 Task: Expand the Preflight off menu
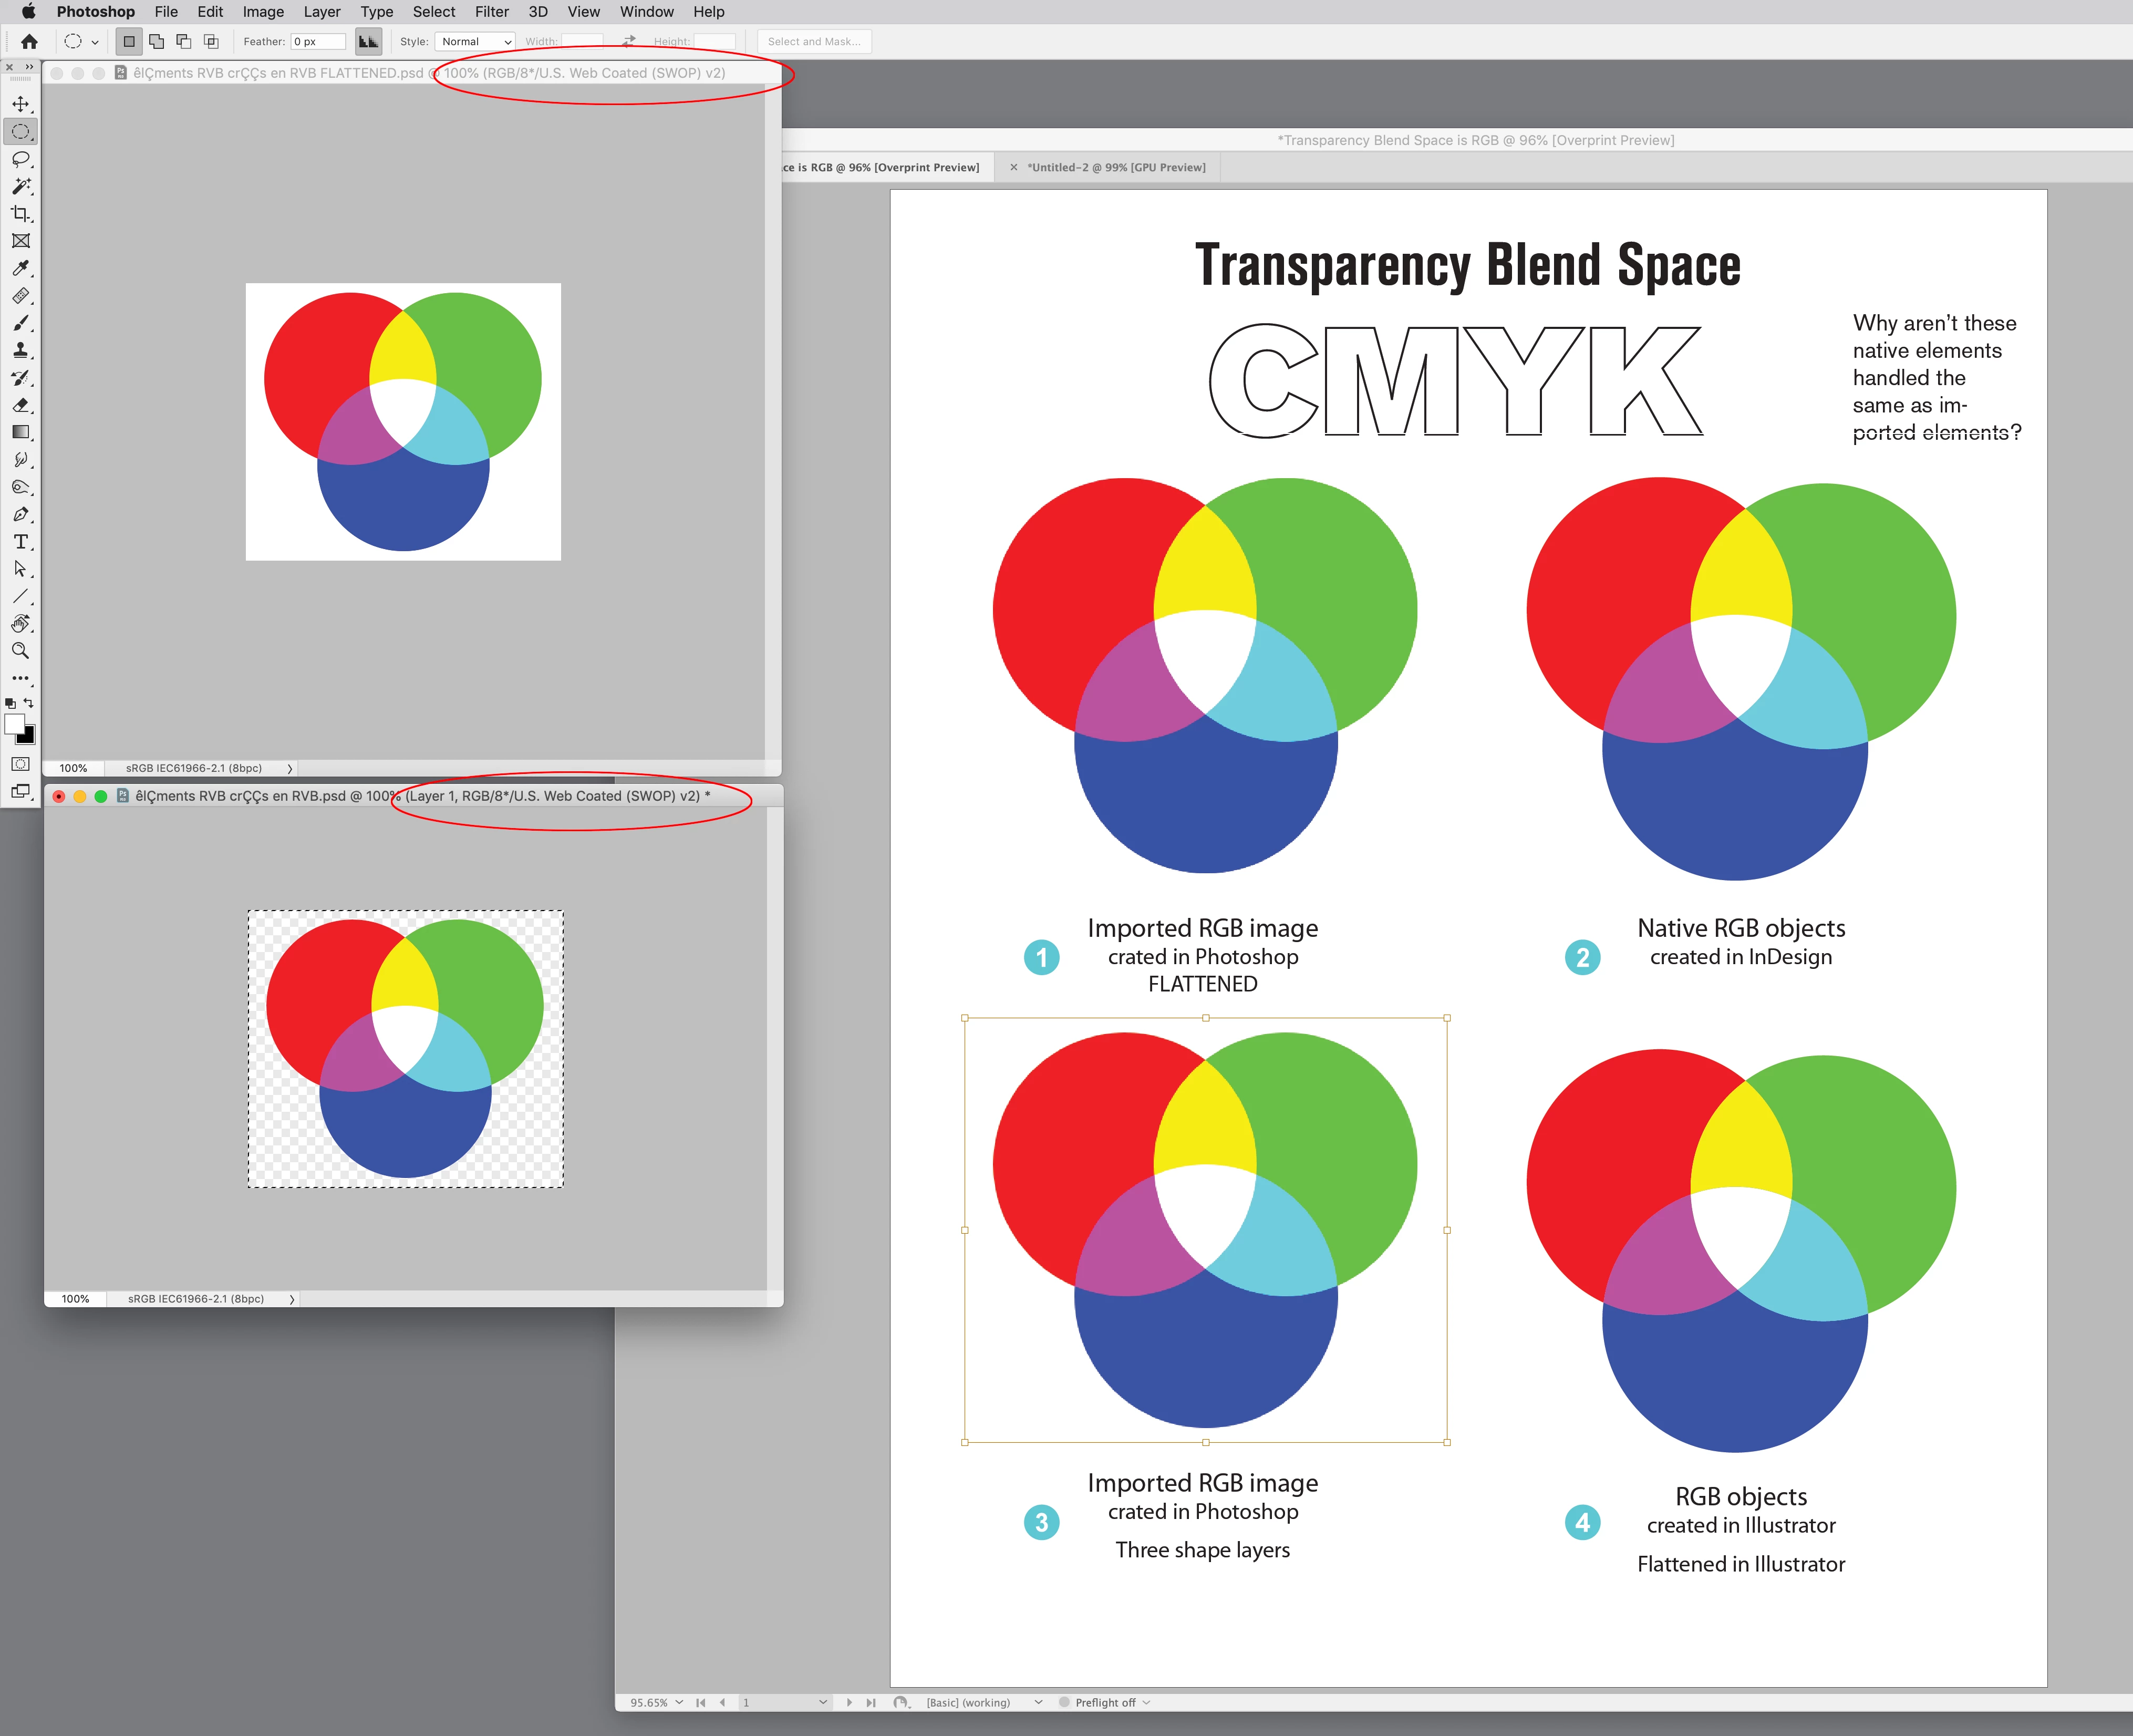tap(1146, 1702)
